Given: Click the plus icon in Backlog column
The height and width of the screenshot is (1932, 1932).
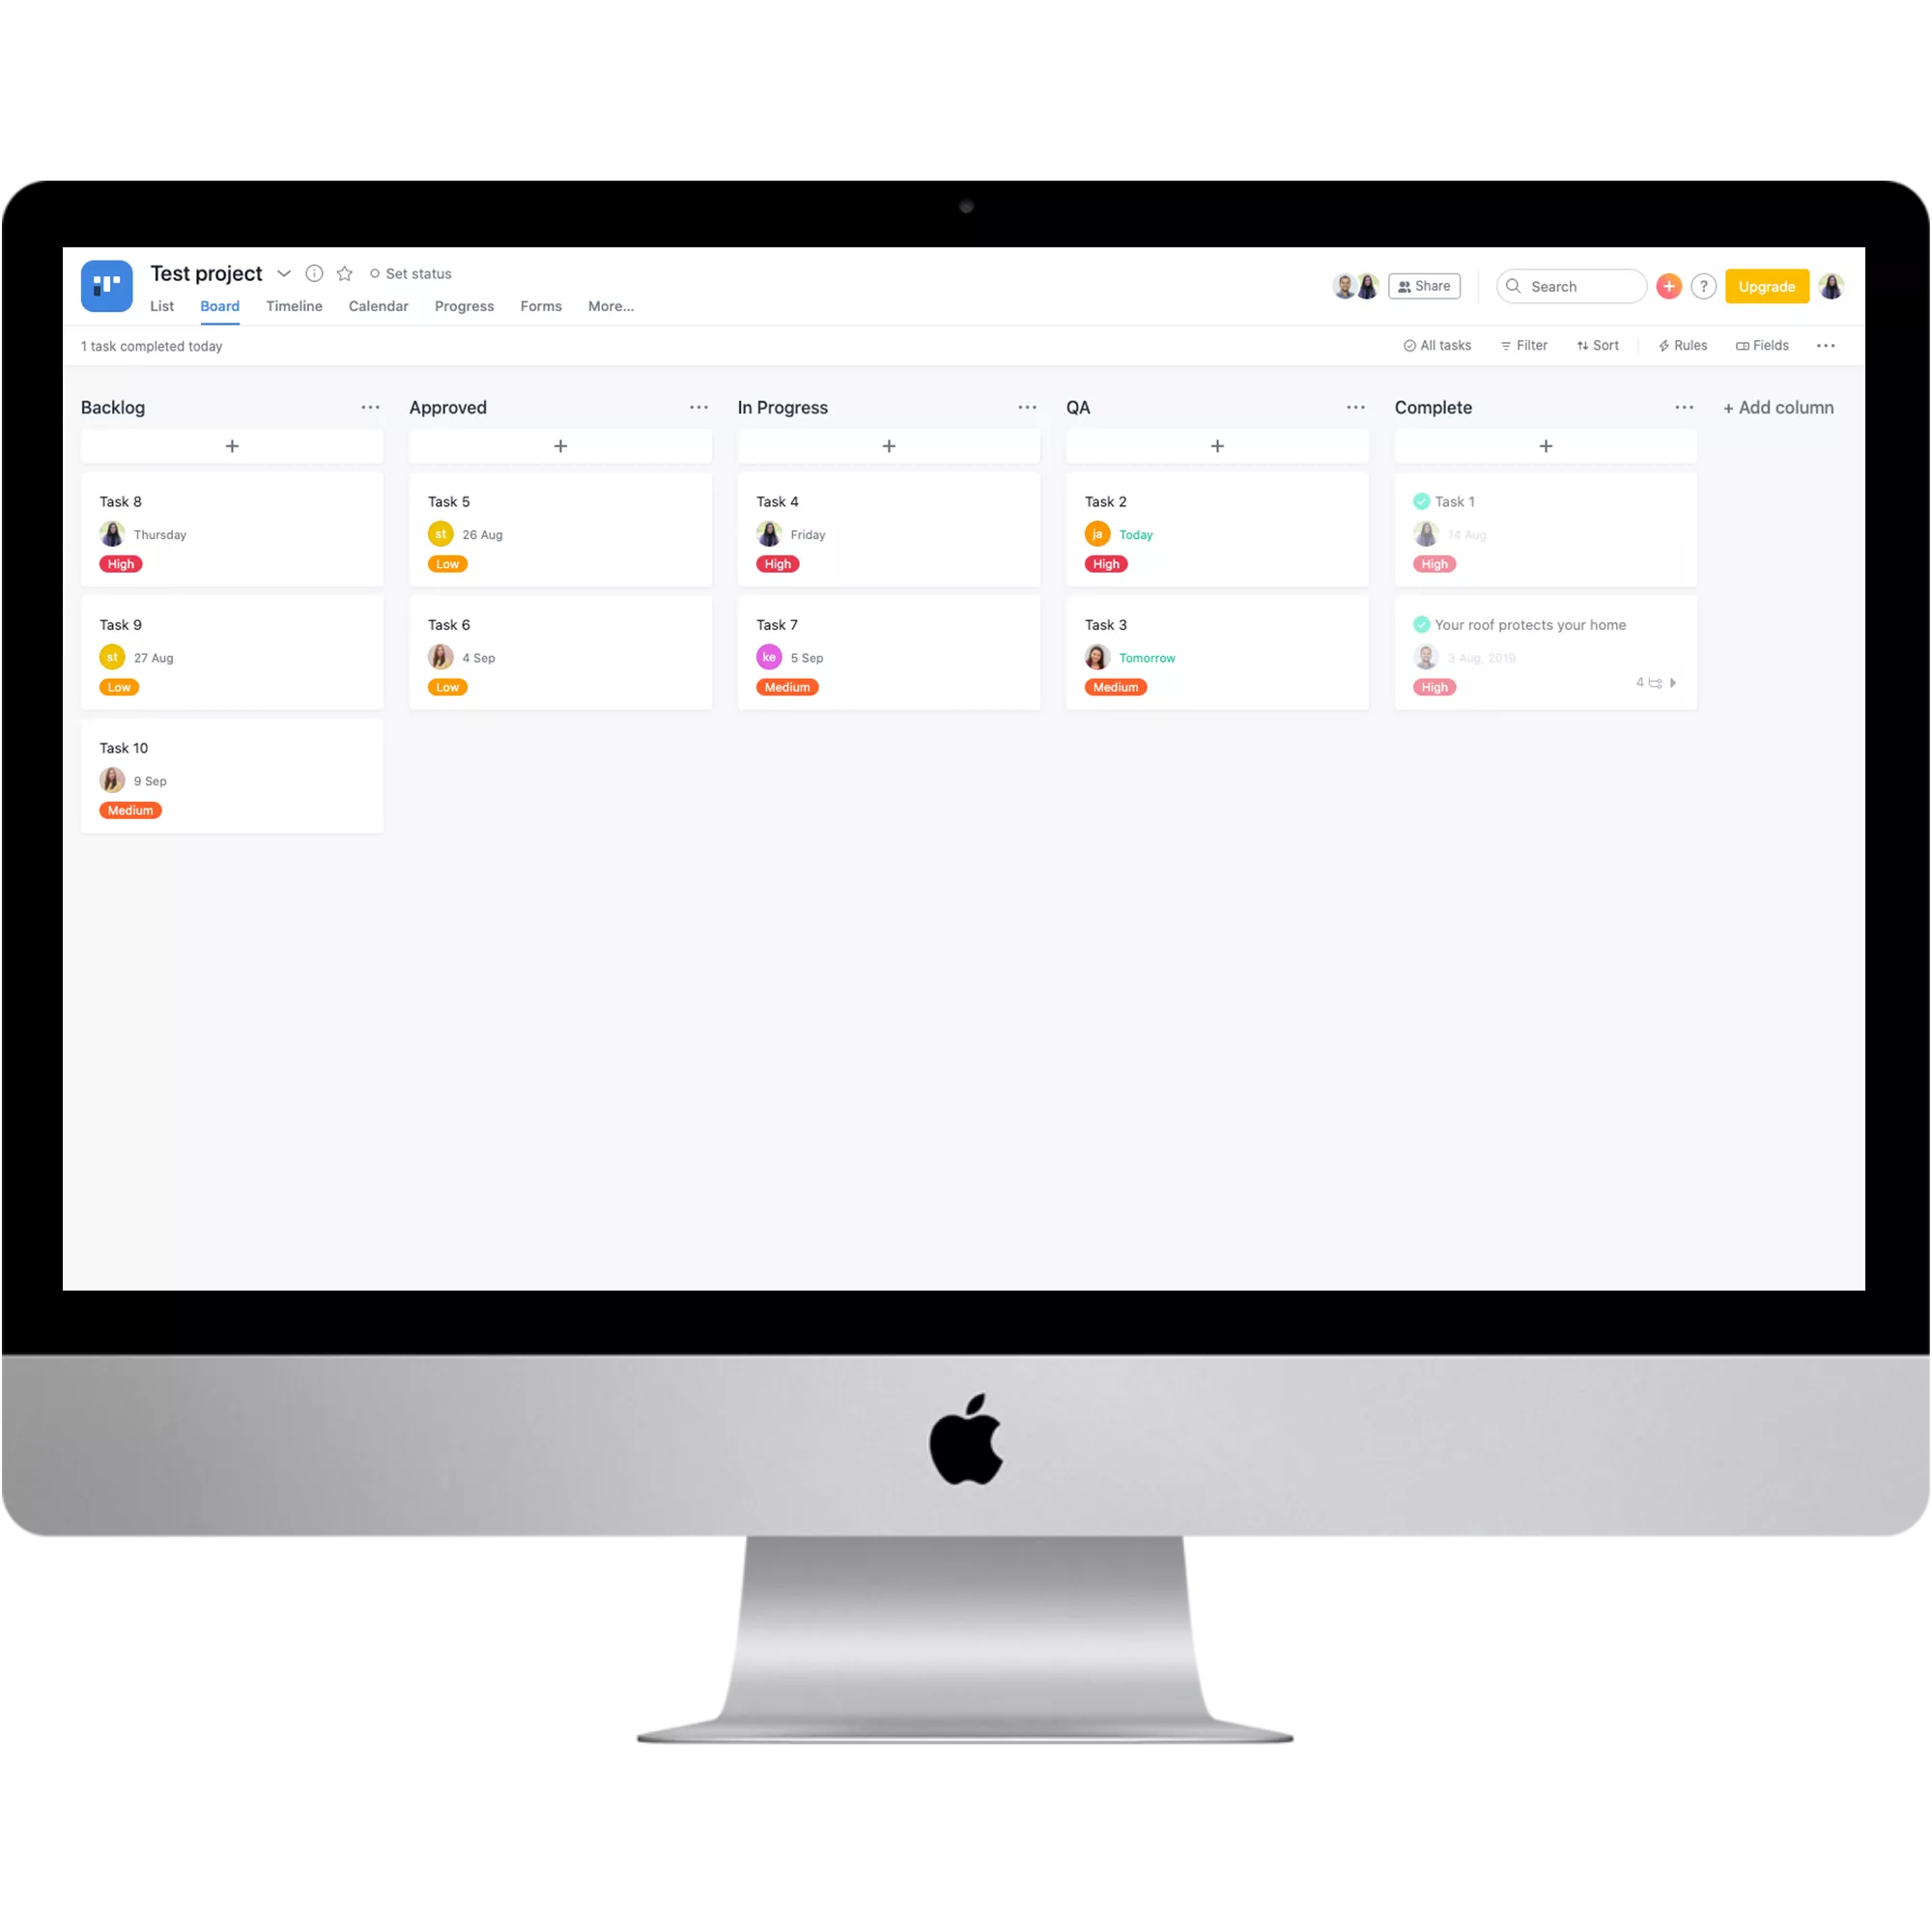Looking at the screenshot, I should pyautogui.click(x=232, y=446).
